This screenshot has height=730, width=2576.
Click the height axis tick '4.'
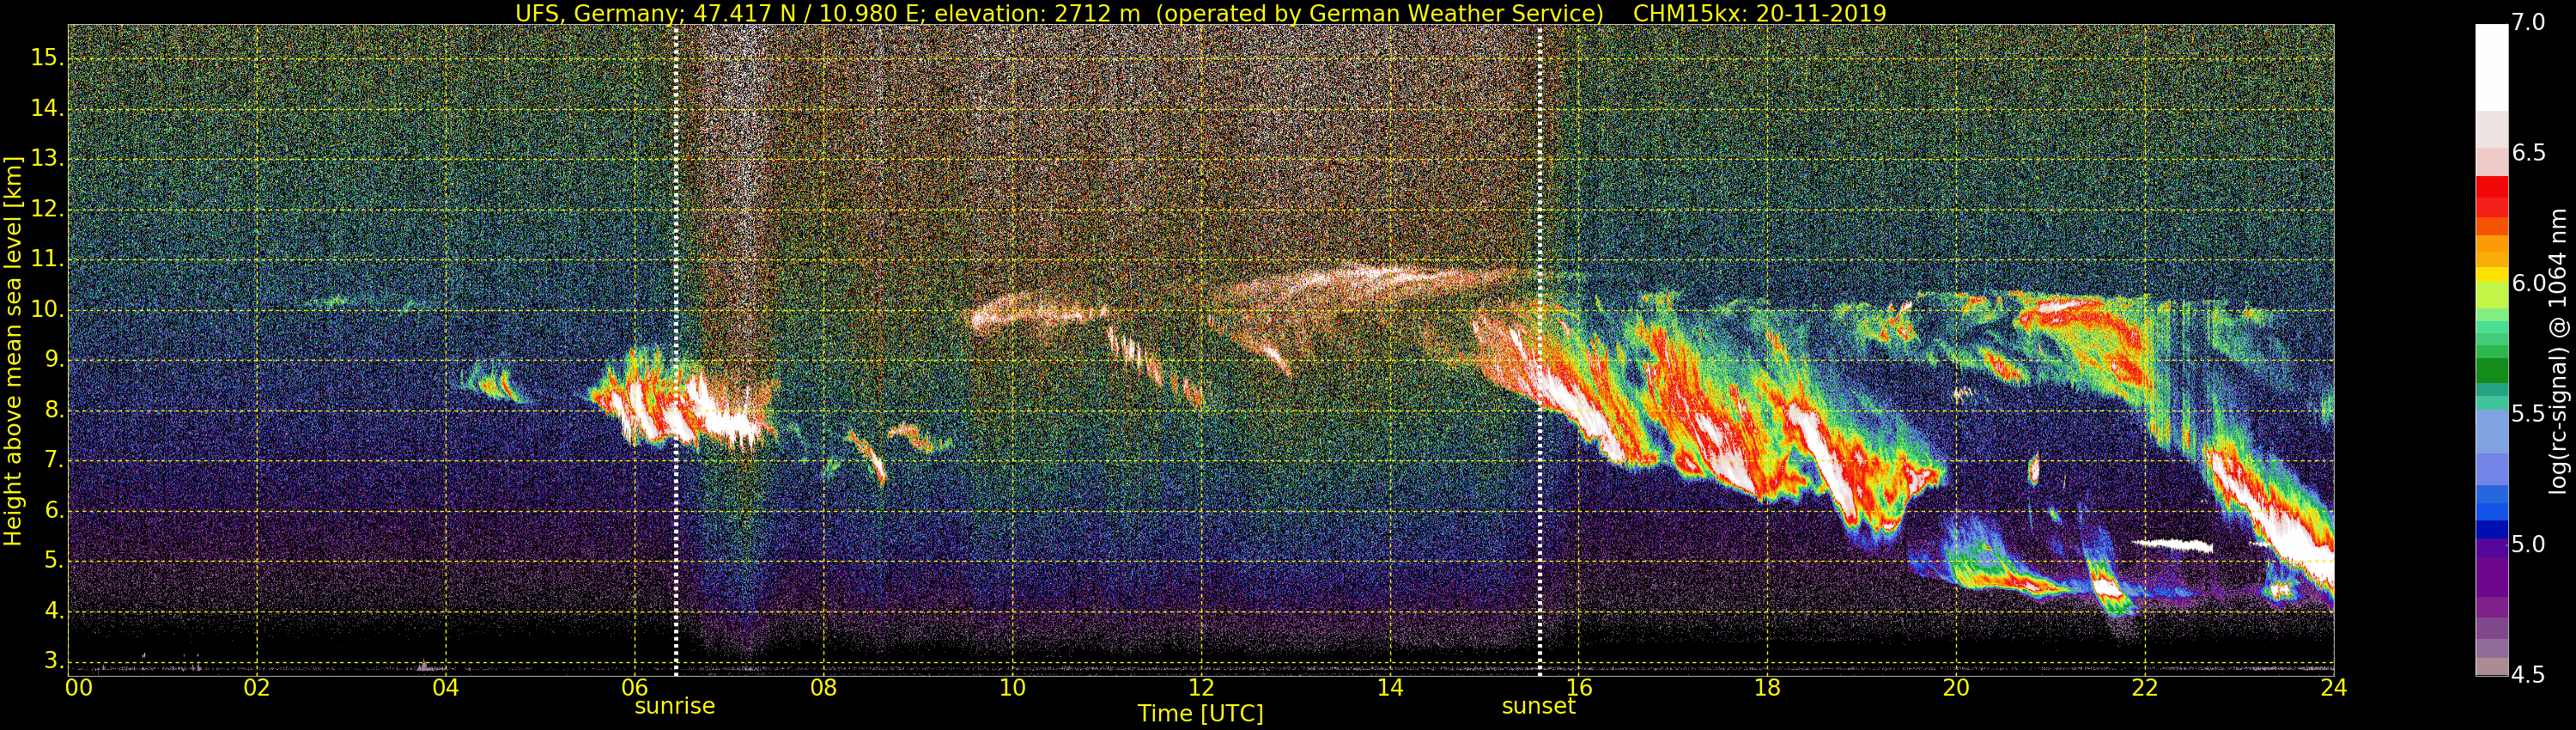click(x=52, y=611)
